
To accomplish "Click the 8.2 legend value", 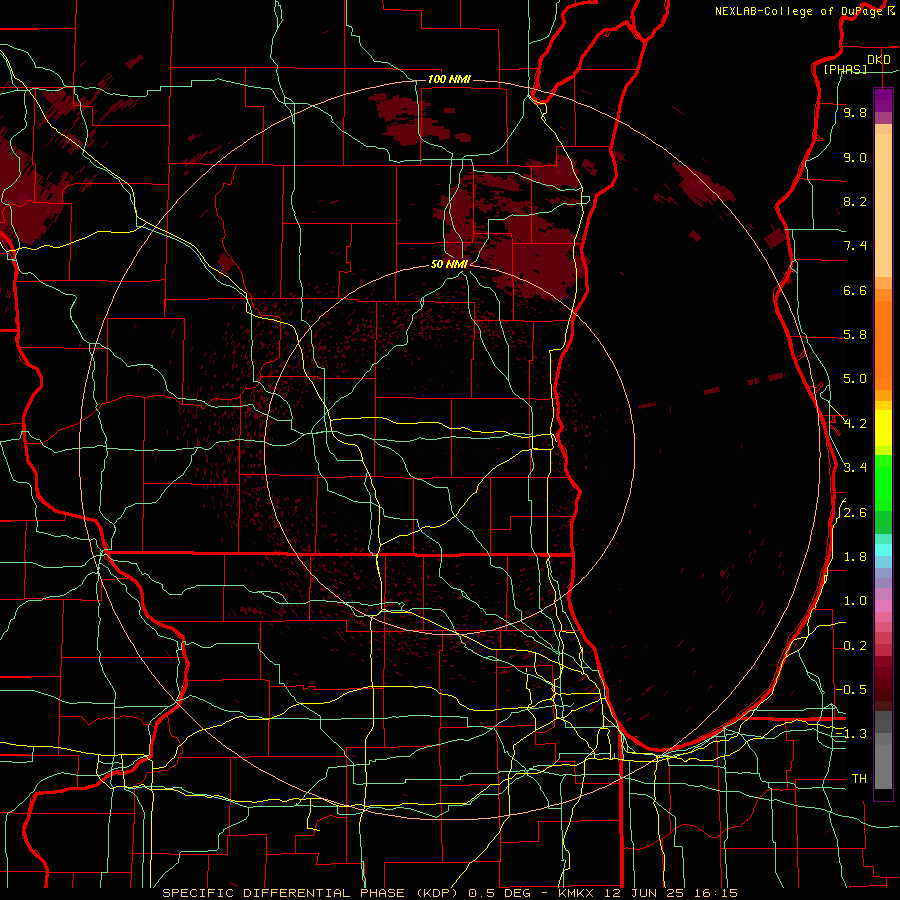I will (x=855, y=201).
